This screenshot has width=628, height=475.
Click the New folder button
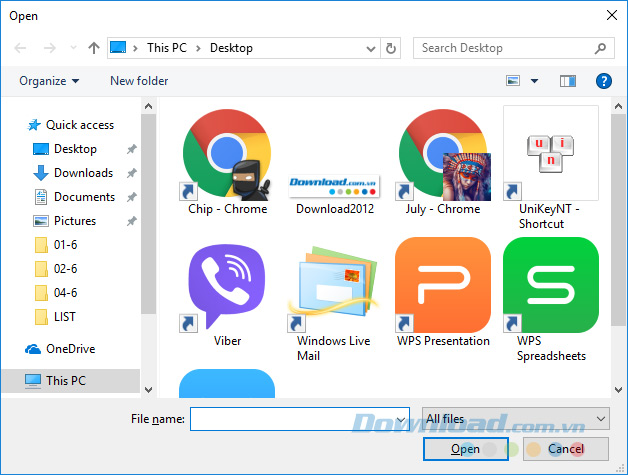tap(139, 81)
